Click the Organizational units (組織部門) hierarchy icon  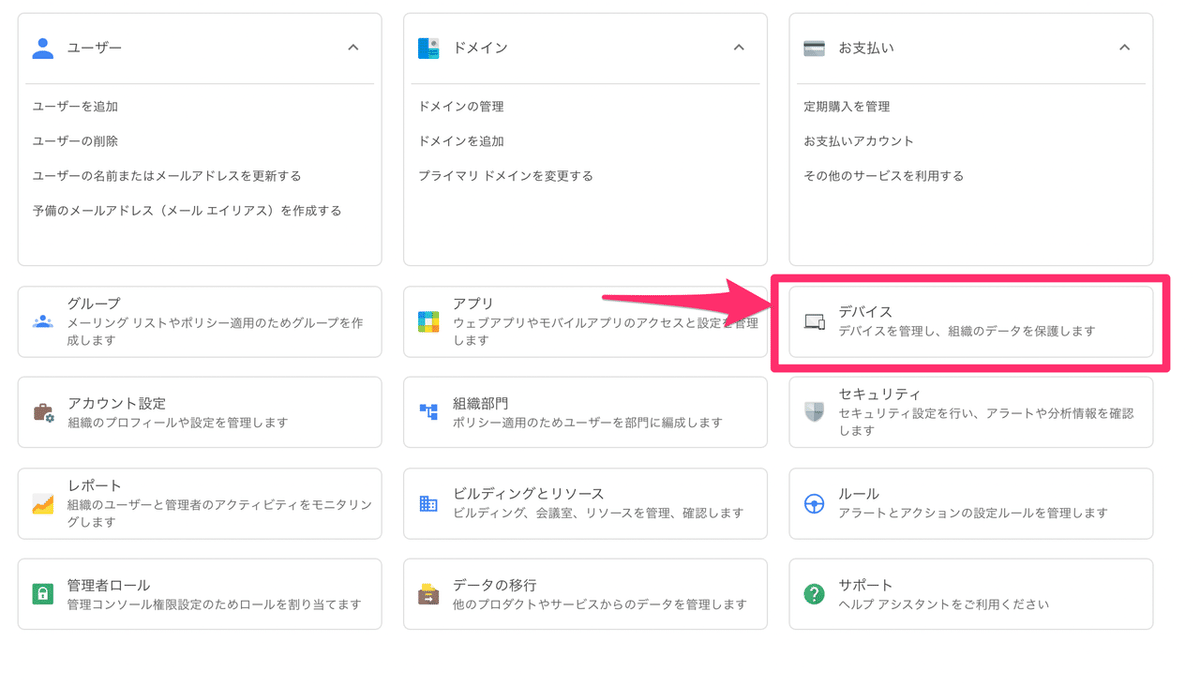tap(428, 412)
